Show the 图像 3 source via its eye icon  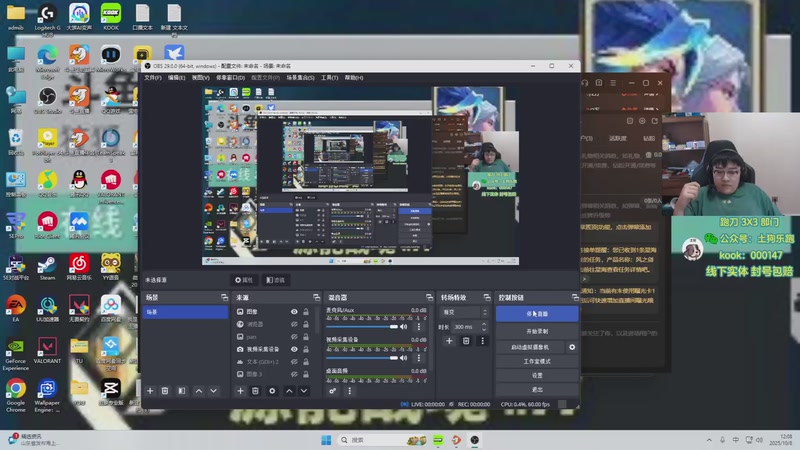click(294, 374)
